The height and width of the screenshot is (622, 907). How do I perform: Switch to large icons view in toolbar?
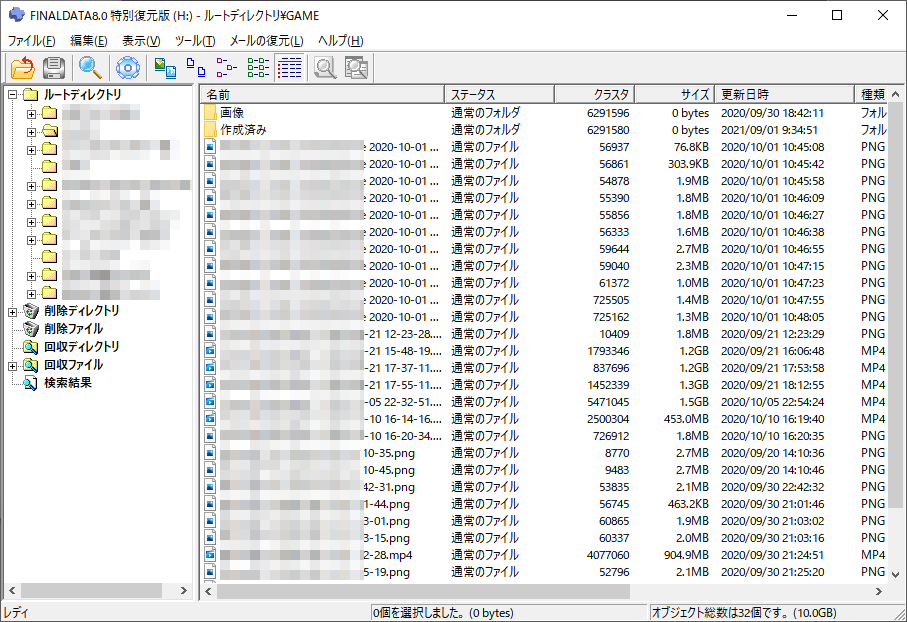(x=165, y=68)
